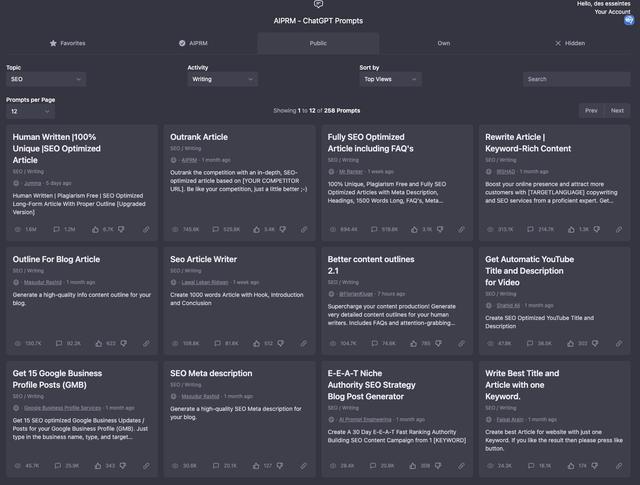Open Rewrite Article Keyword-Rich Content title
The width and height of the screenshot is (640, 485).
click(528, 142)
